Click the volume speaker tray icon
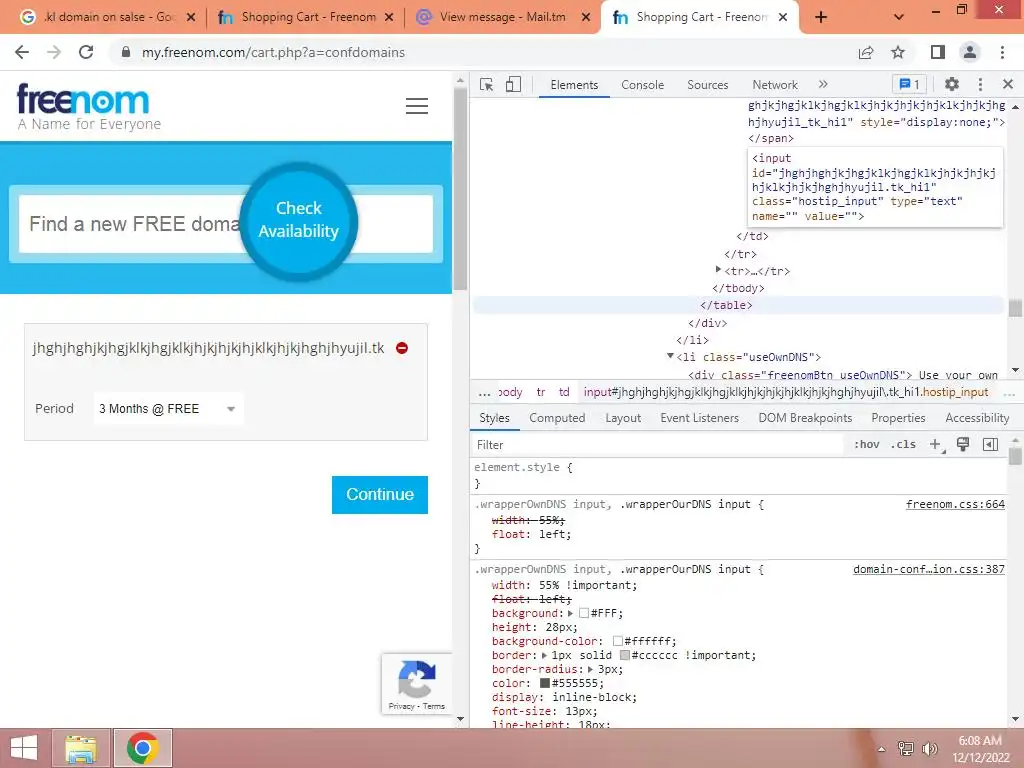Screen dimensions: 1024x768 pyautogui.click(x=930, y=749)
